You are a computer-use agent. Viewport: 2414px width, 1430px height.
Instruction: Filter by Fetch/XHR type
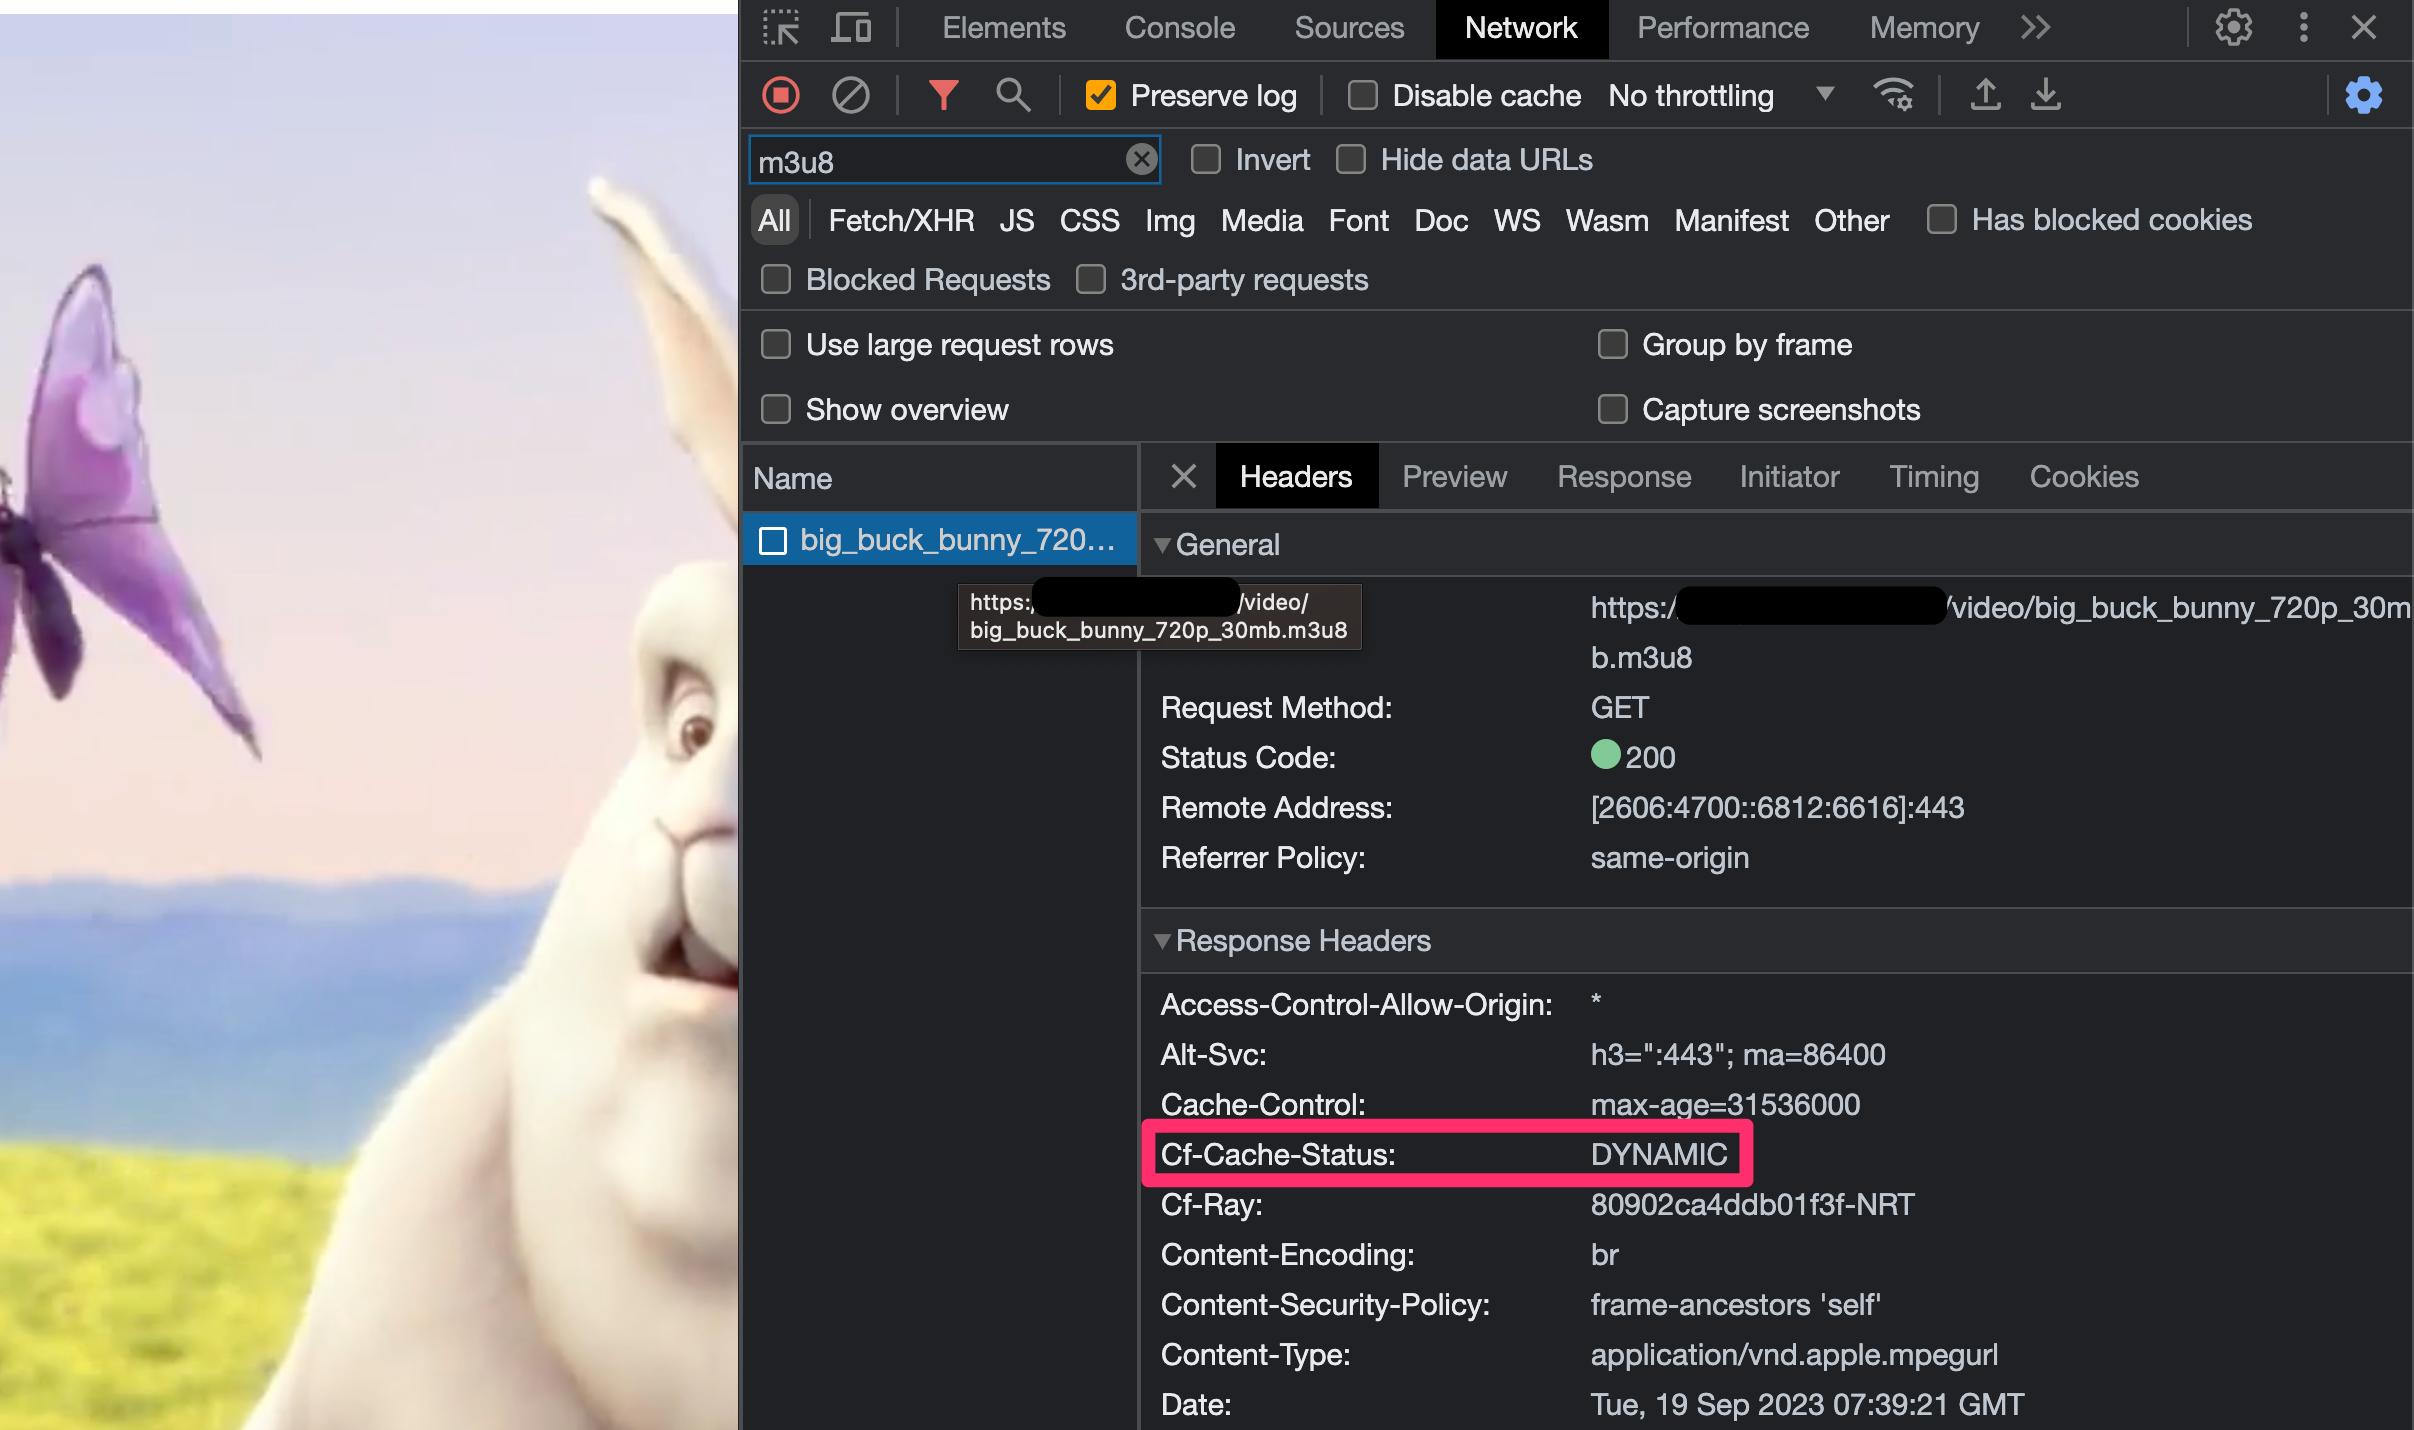click(x=901, y=221)
